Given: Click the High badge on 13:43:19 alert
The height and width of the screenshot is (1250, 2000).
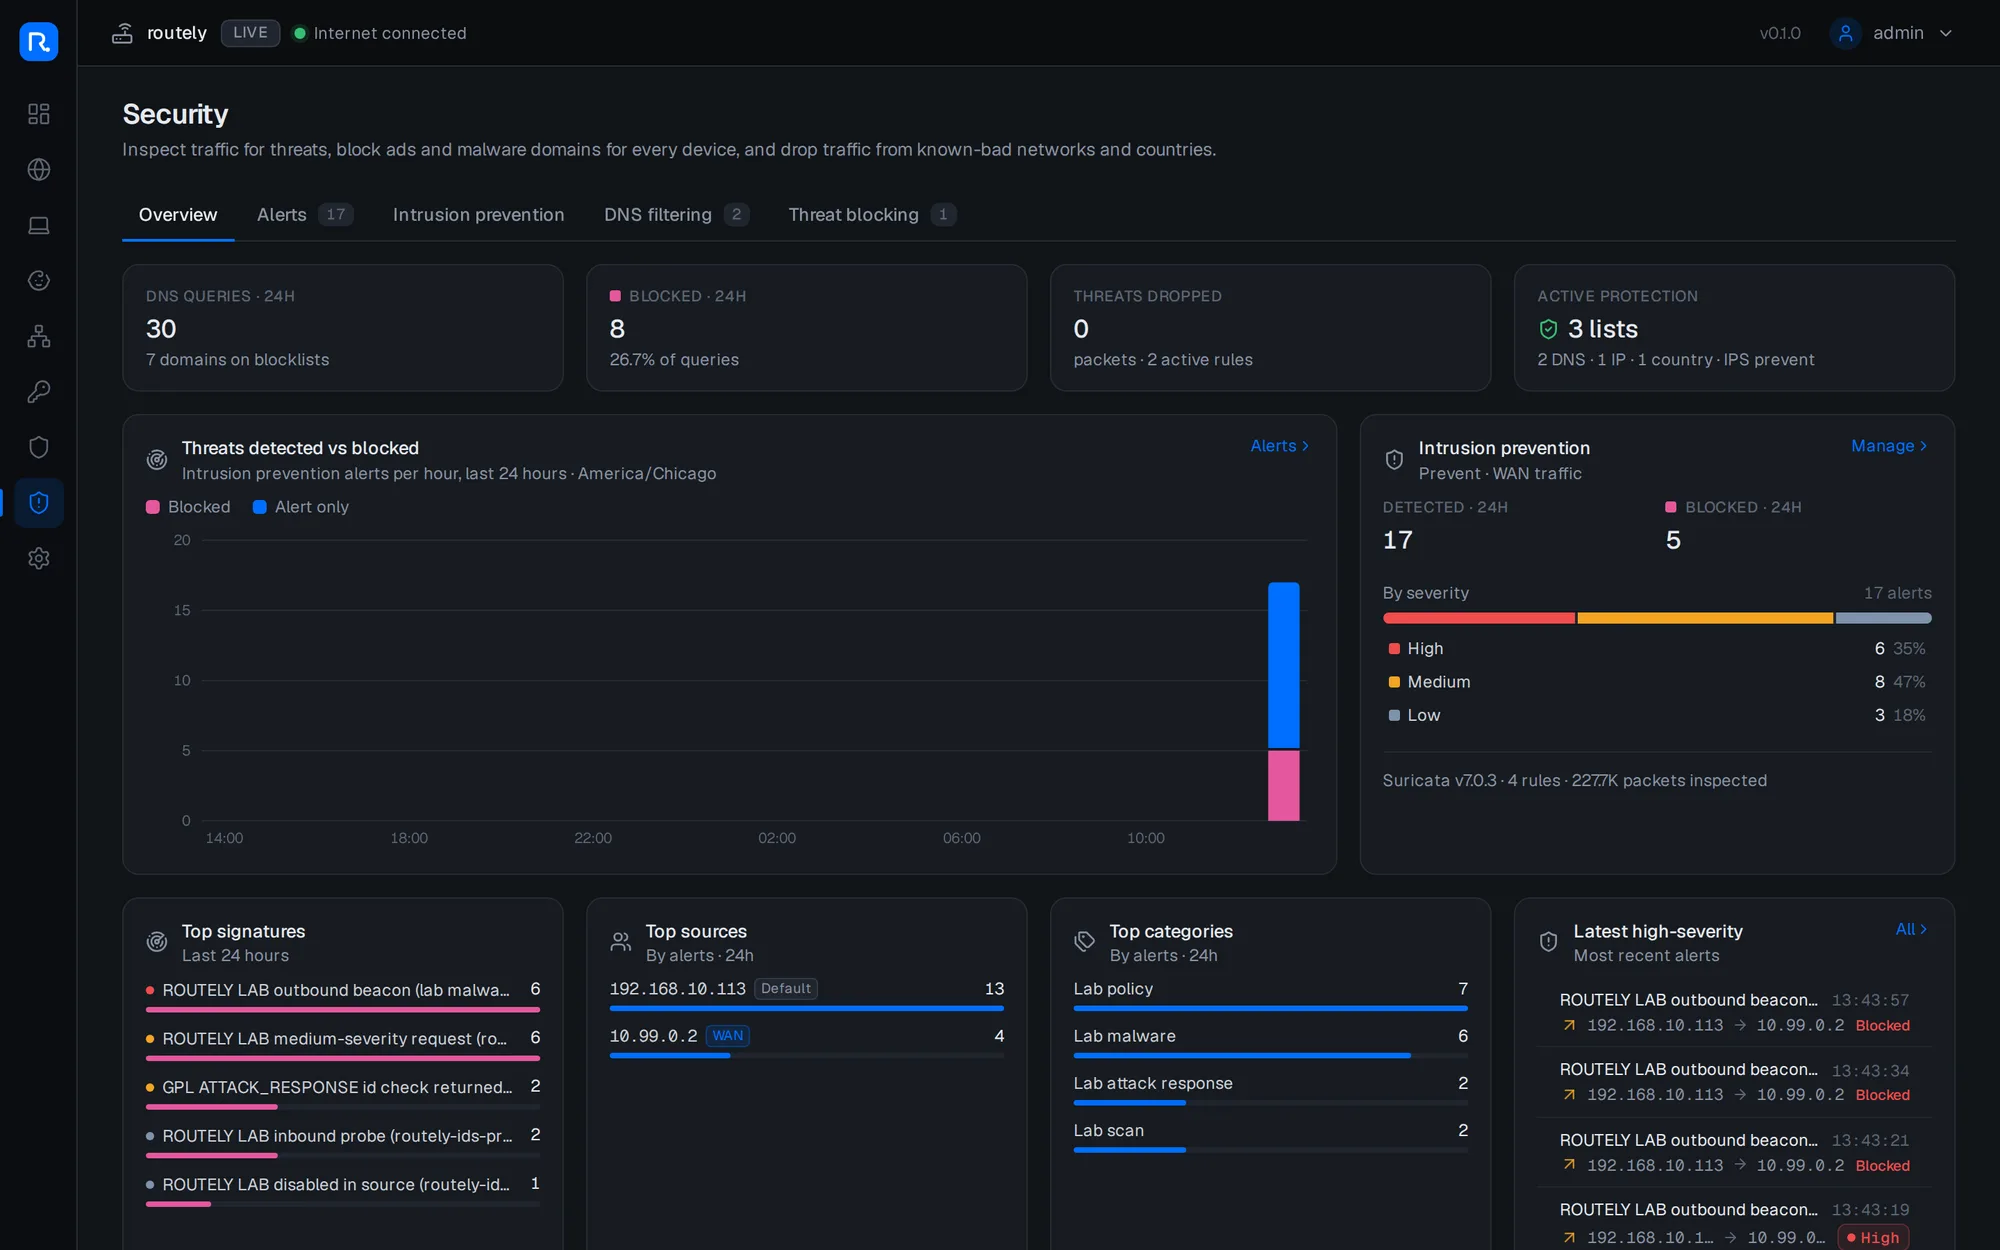Looking at the screenshot, I should [1873, 1237].
